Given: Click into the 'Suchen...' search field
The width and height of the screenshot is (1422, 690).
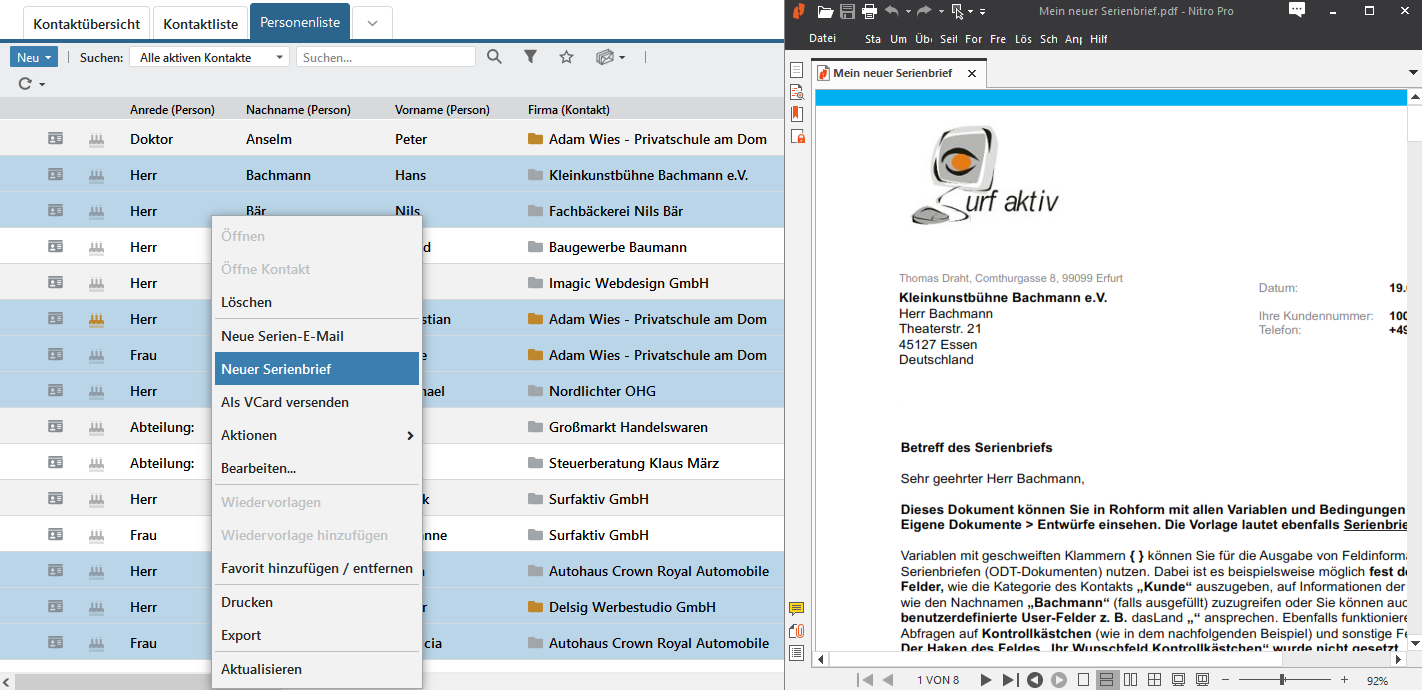Looking at the screenshot, I should [385, 58].
